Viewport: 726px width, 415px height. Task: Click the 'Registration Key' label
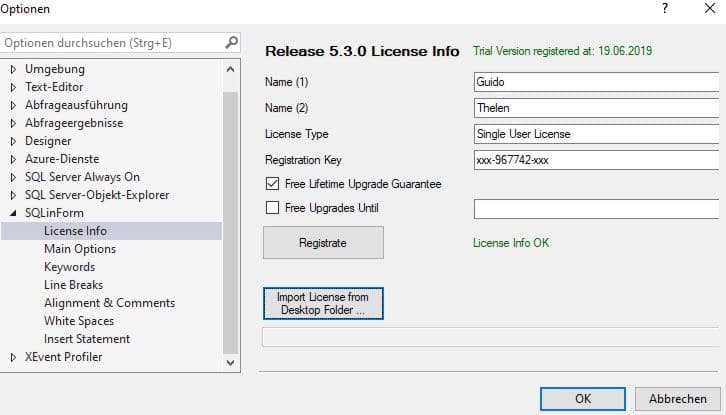point(303,160)
